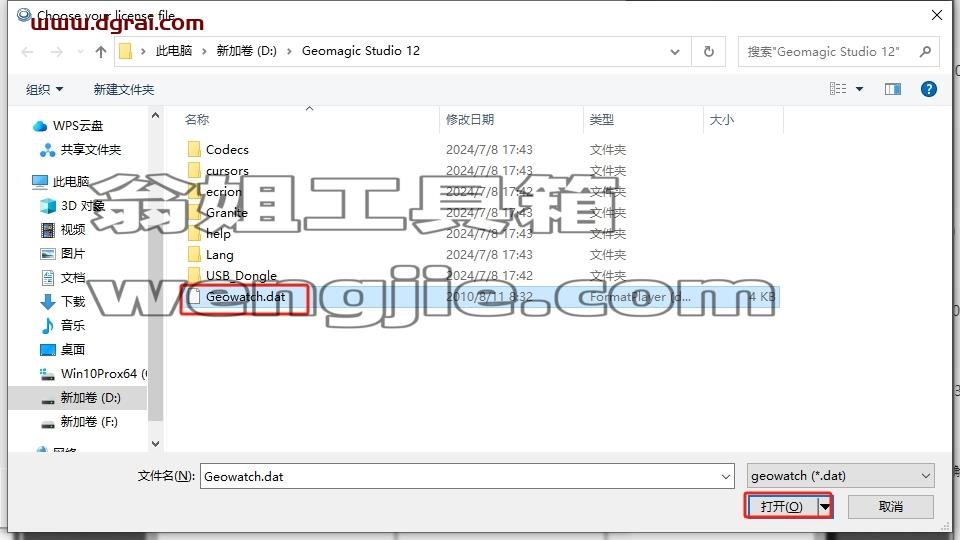Click 新建文件夹 button

tap(124, 89)
